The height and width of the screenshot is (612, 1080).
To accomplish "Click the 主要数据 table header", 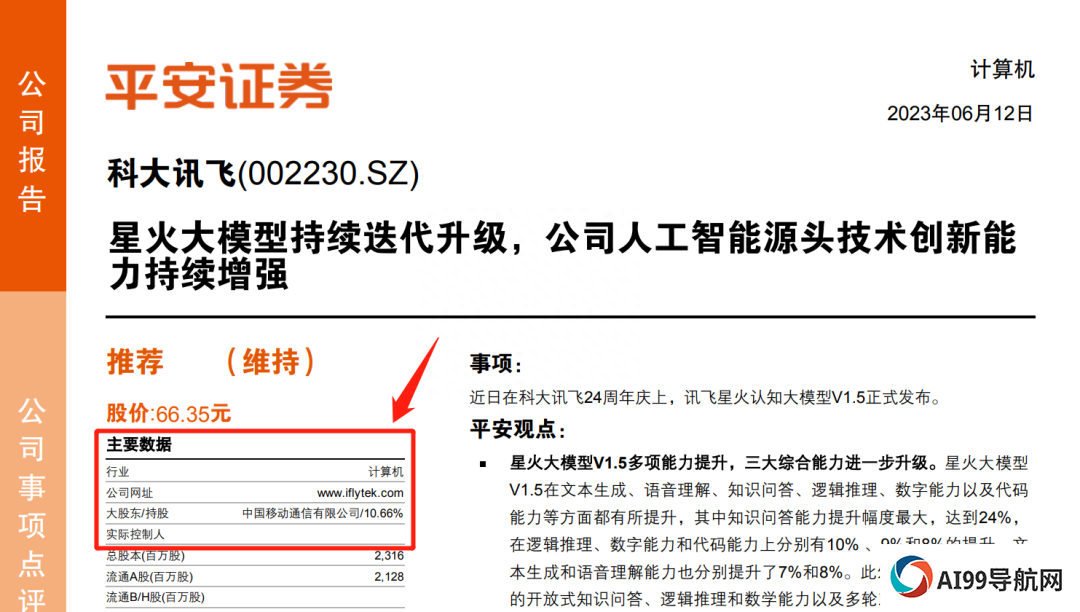I will pos(139,445).
